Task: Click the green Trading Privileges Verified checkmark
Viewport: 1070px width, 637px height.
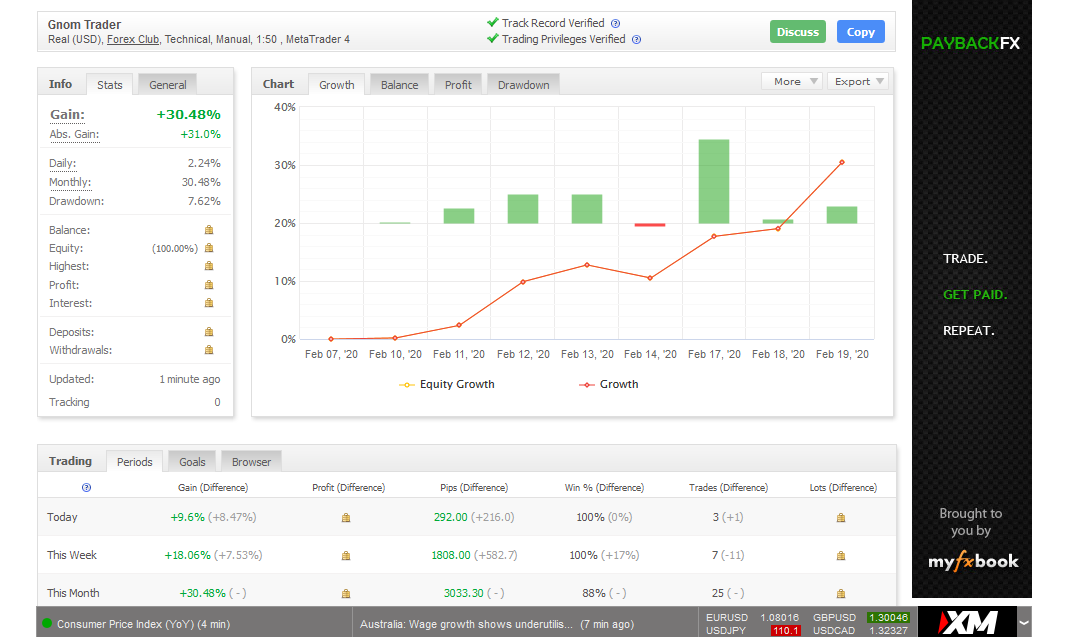Action: 493,39
